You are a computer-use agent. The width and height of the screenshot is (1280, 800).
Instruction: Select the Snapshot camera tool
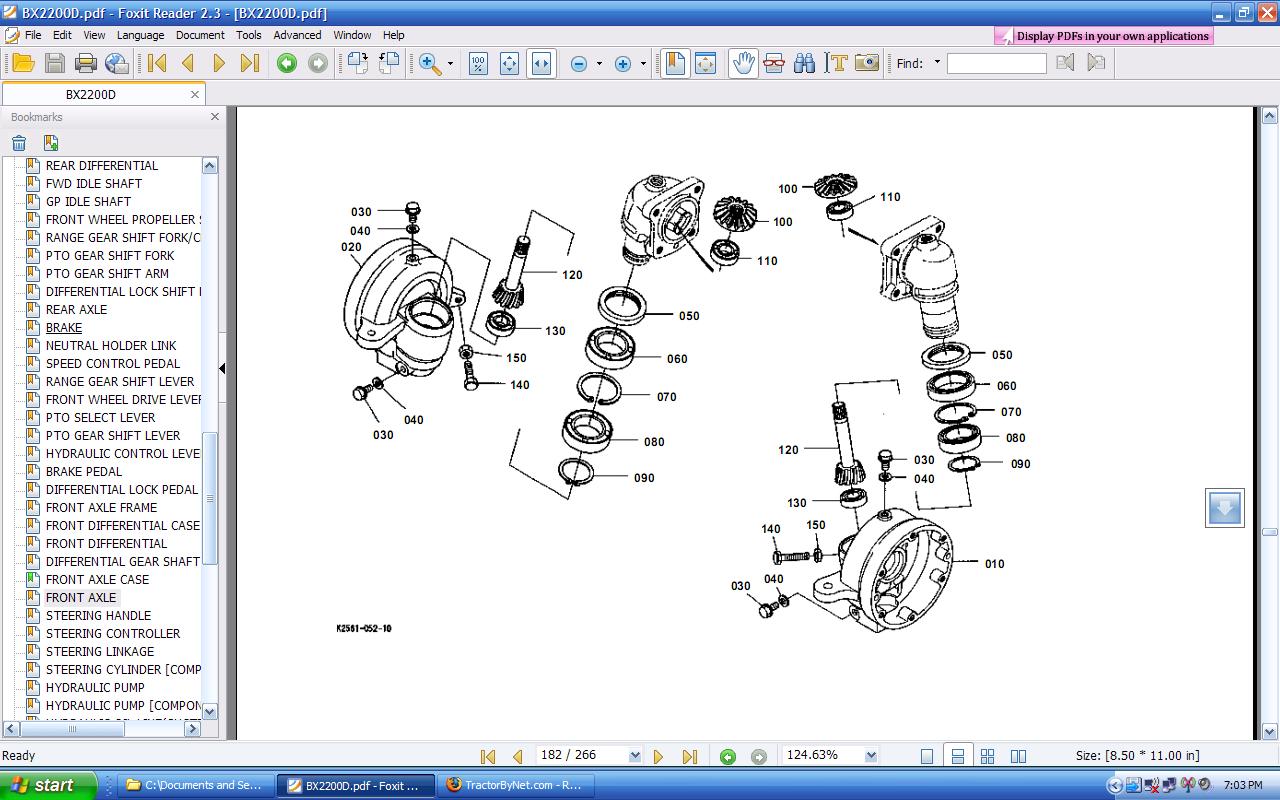[x=867, y=63]
